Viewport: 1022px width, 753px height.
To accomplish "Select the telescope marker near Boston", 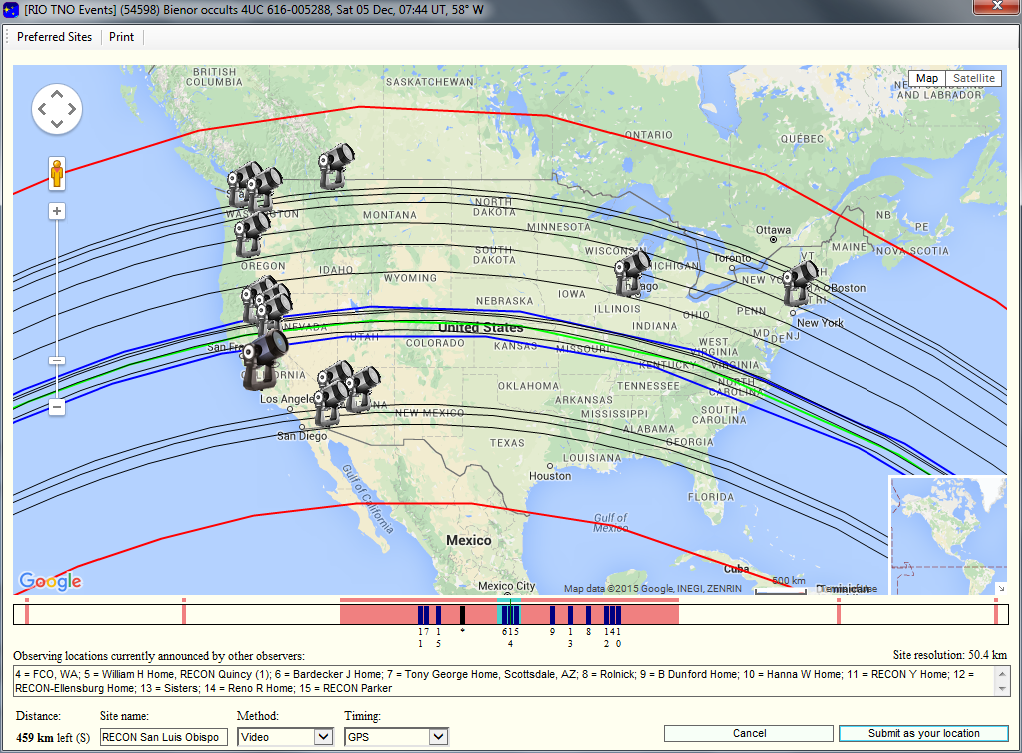I will click(x=799, y=284).
